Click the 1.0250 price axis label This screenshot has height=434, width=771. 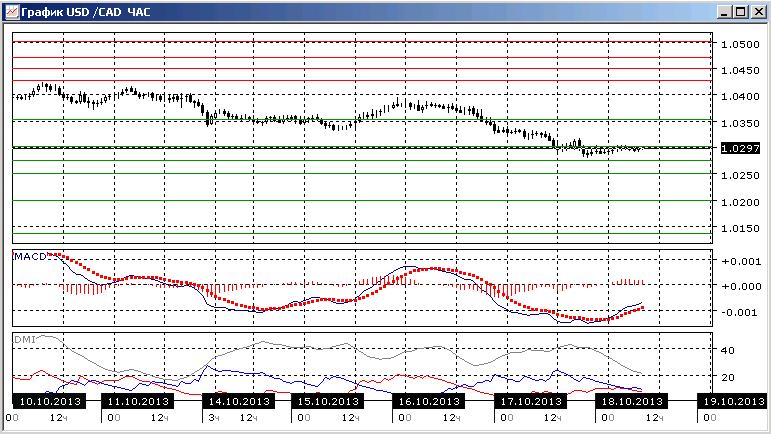point(740,175)
